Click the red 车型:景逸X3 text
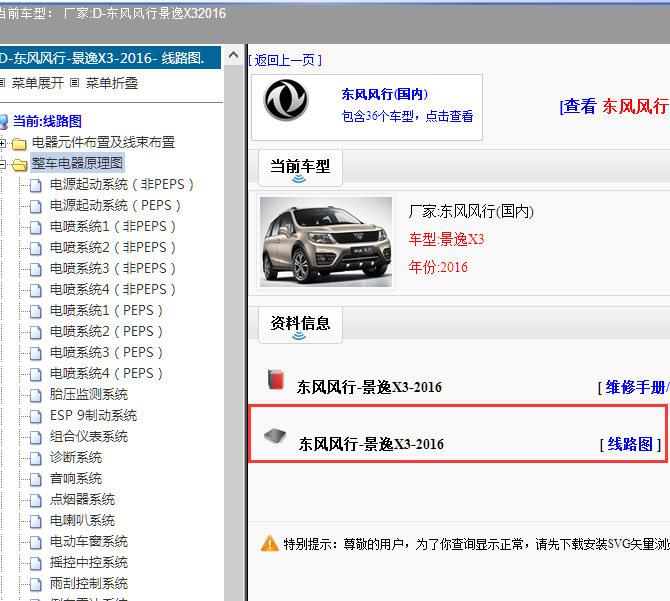Image resolution: width=670 pixels, height=601 pixels. point(447,239)
